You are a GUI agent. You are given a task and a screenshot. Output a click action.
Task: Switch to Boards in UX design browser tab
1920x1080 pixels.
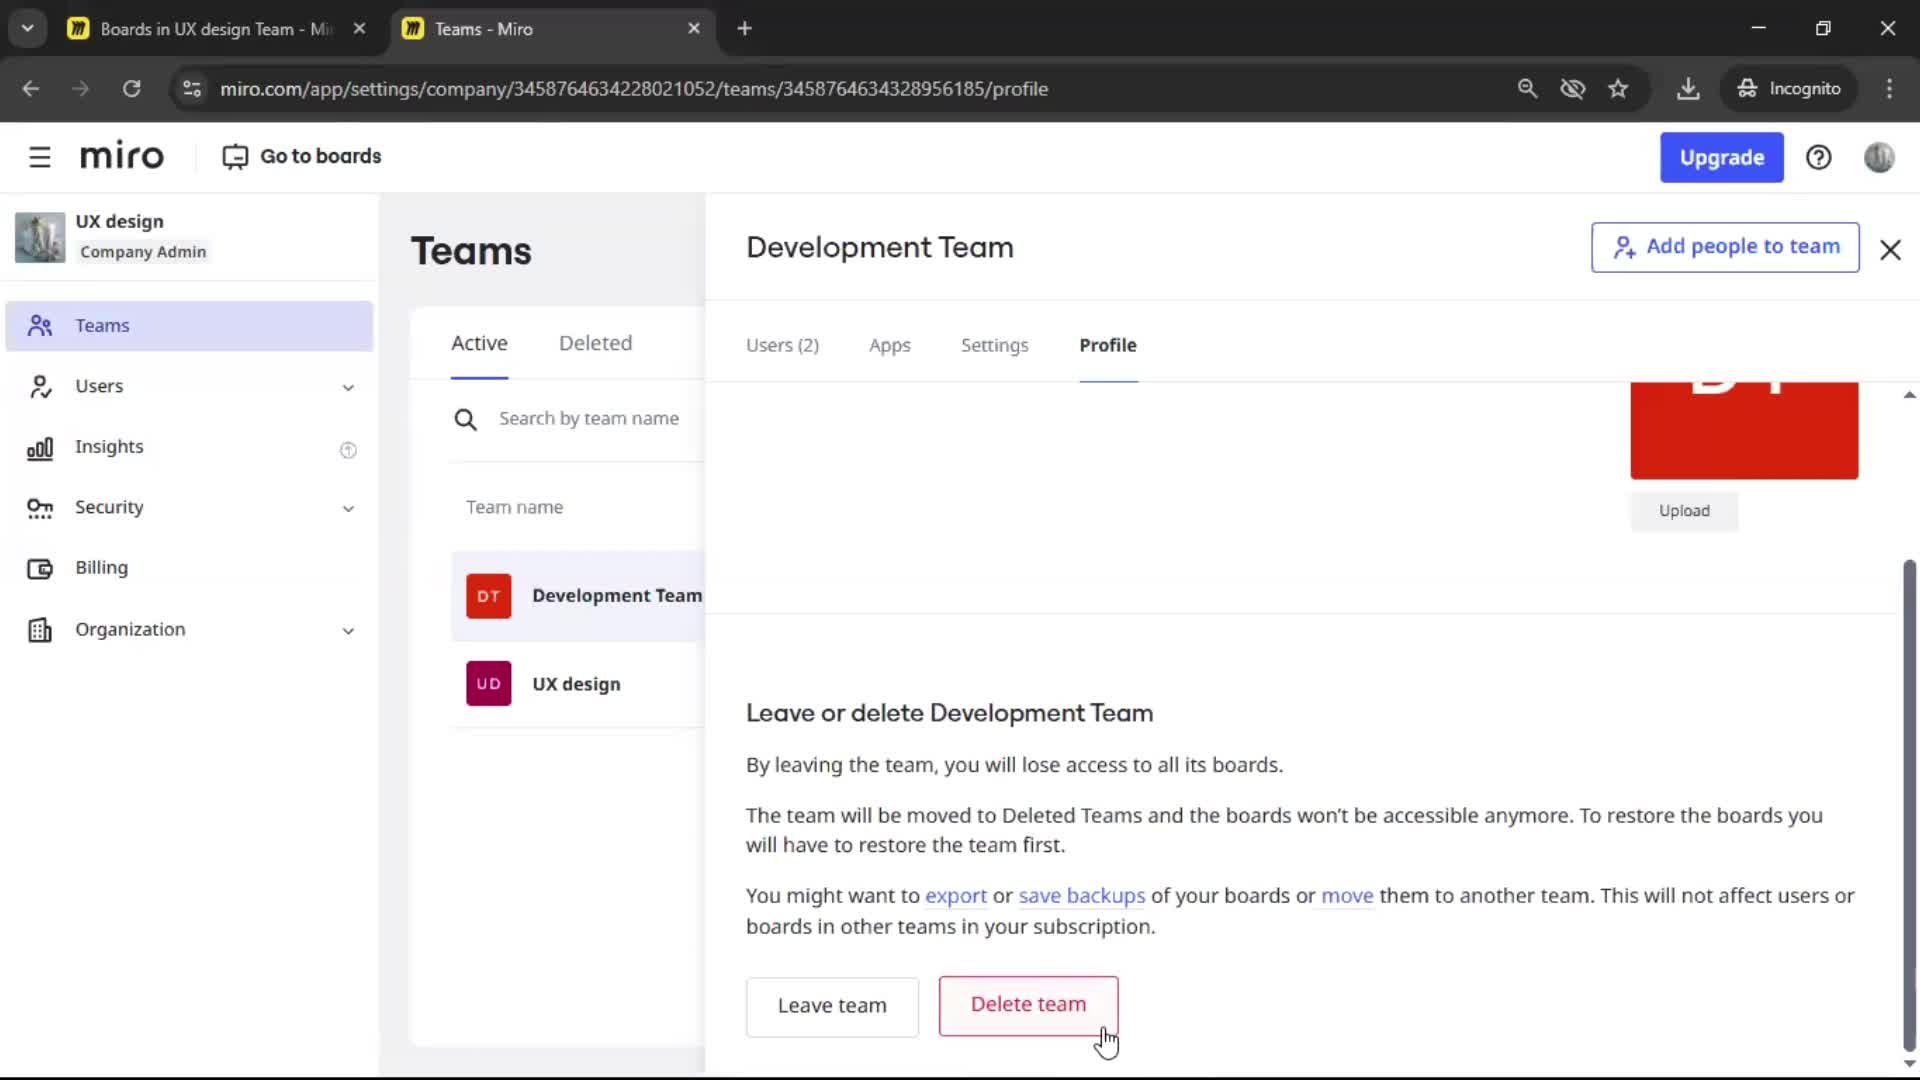217,29
